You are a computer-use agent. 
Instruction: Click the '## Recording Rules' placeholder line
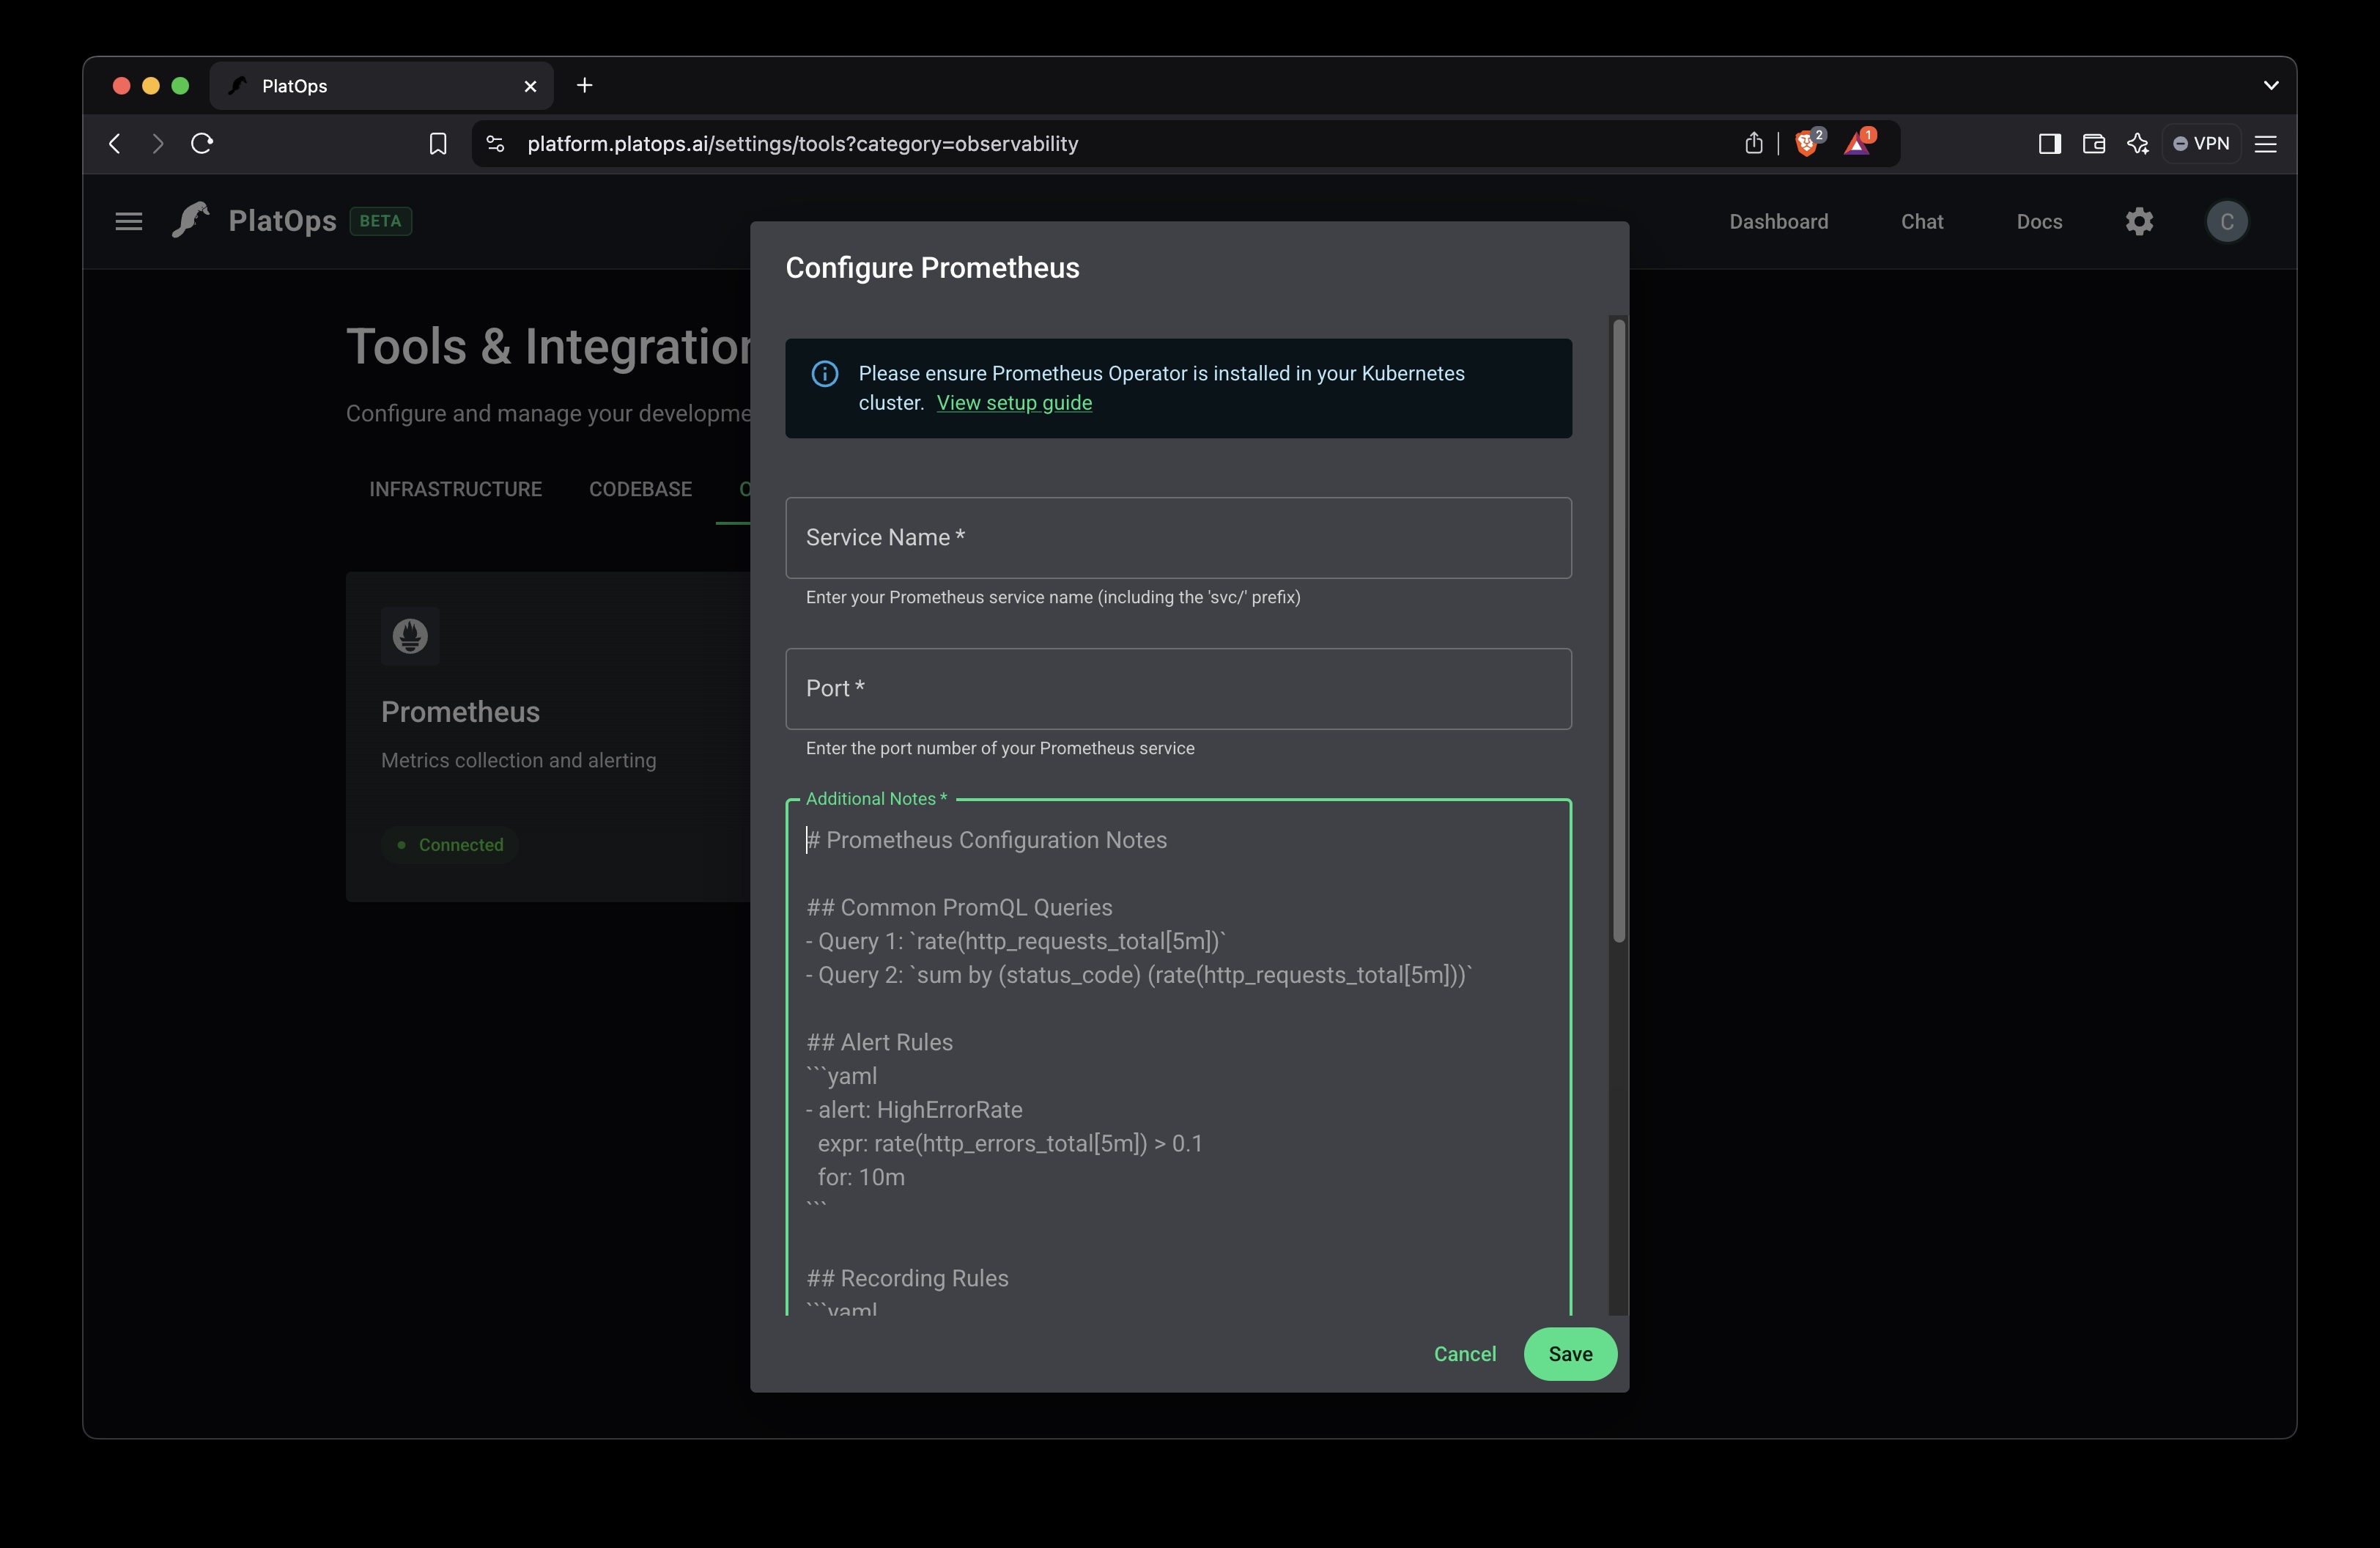(x=907, y=1279)
